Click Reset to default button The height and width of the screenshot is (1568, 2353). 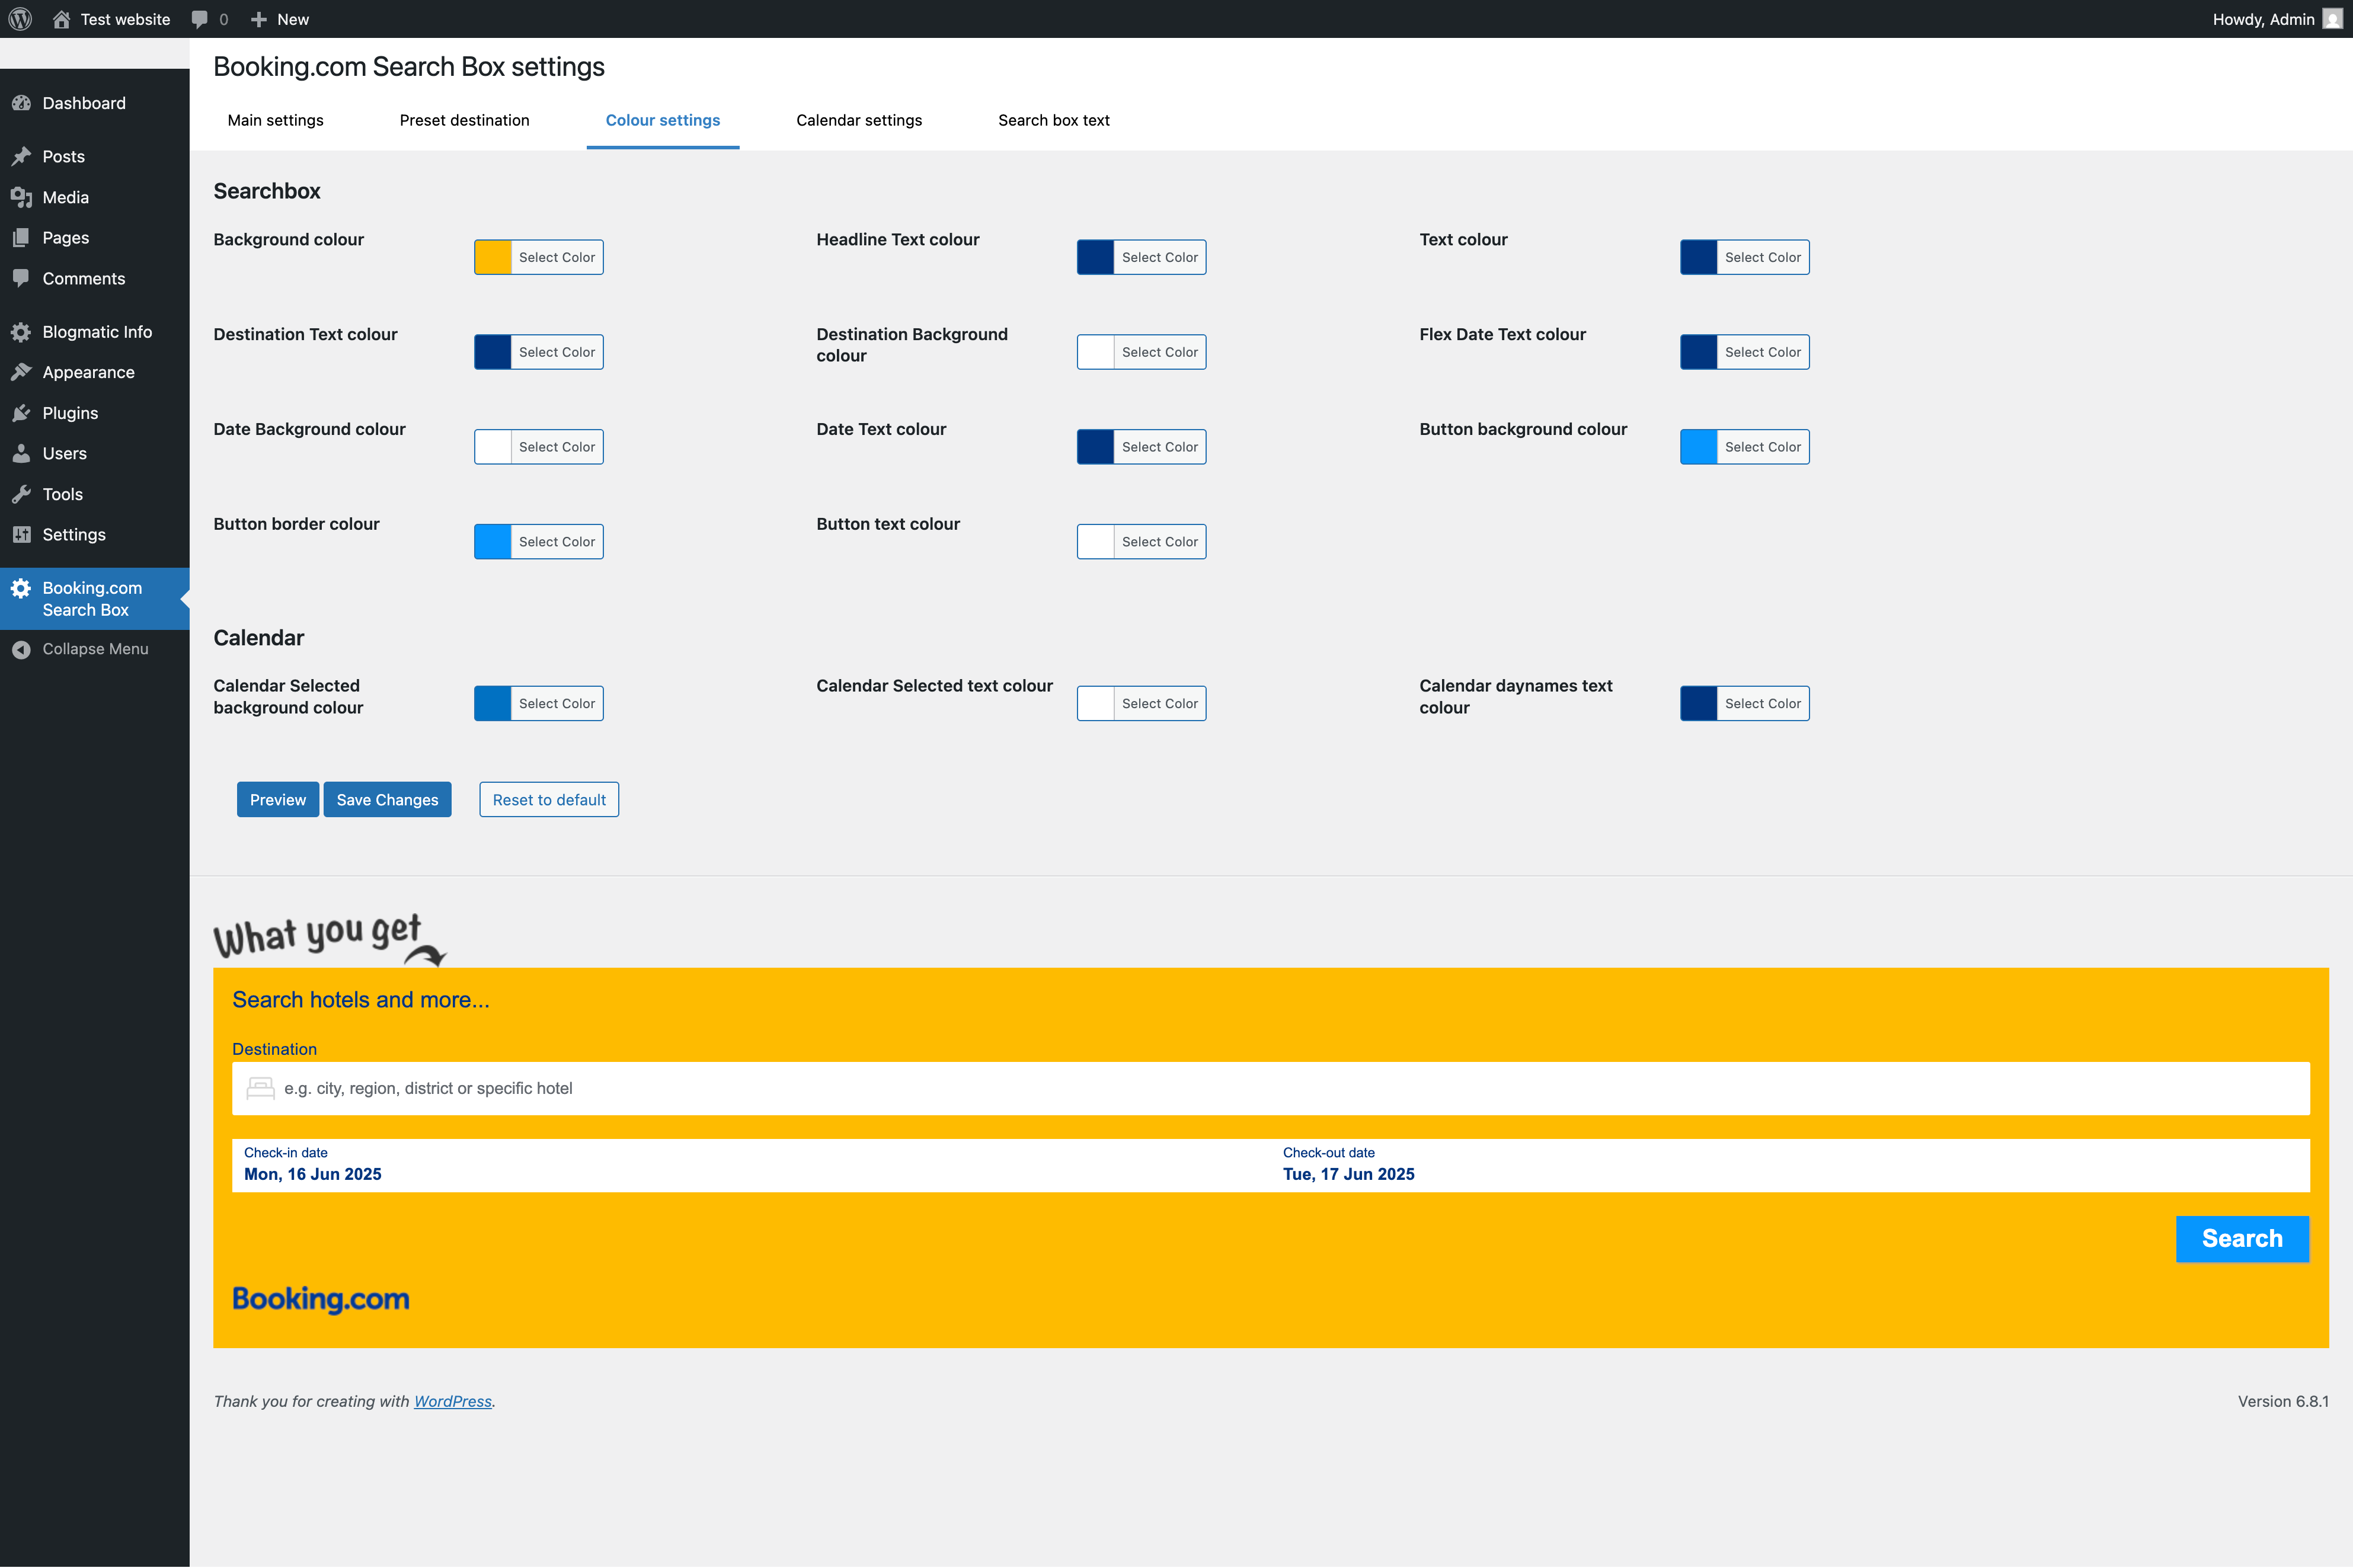(x=549, y=800)
